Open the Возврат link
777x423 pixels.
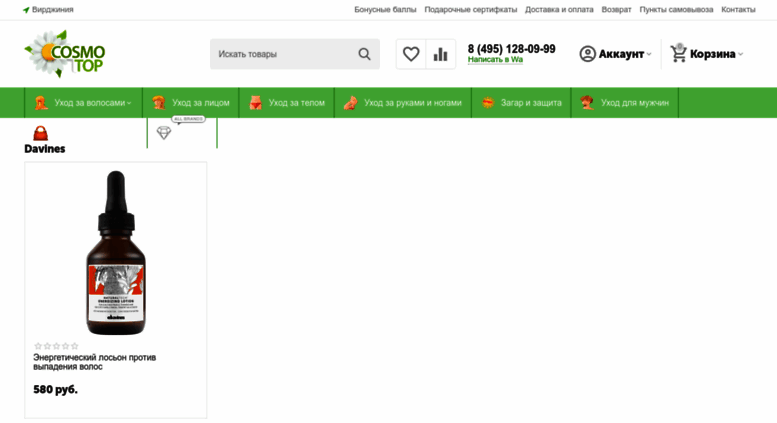point(616,9)
